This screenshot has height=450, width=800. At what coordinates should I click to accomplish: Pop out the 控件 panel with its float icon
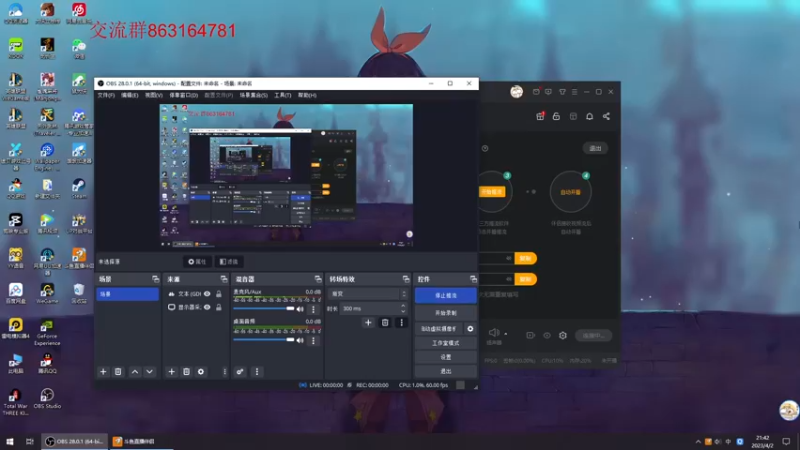click(x=473, y=279)
